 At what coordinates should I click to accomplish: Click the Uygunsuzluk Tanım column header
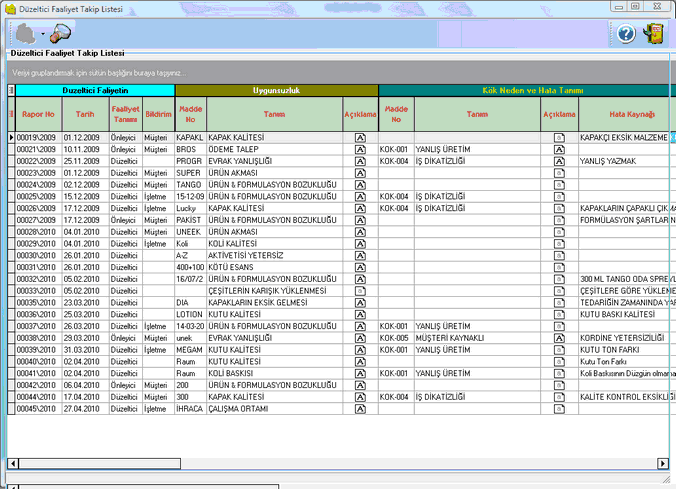274,114
